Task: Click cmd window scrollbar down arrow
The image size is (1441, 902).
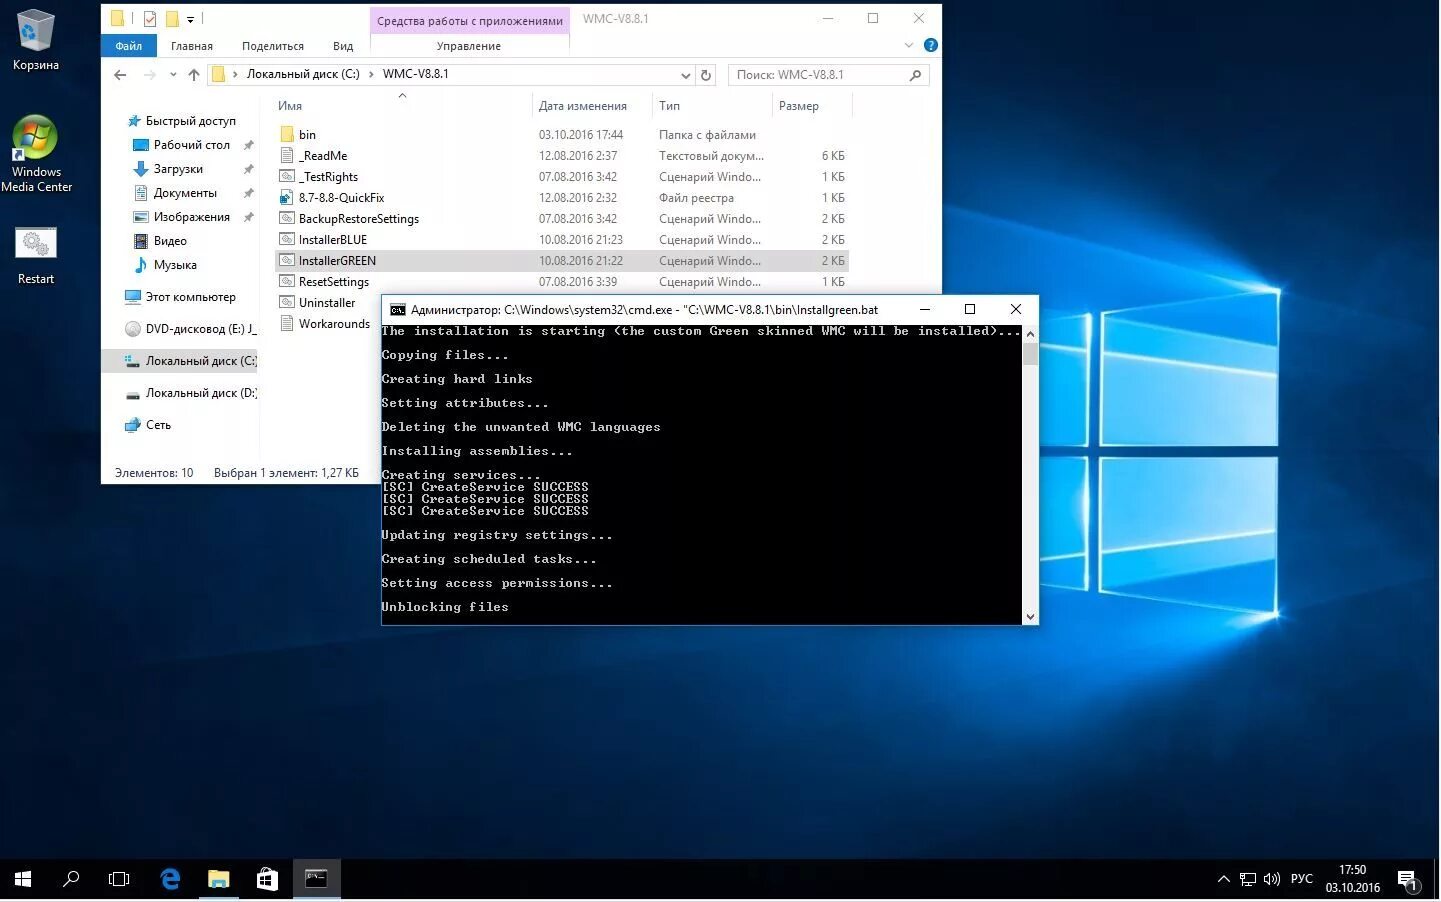Action: pos(1030,617)
